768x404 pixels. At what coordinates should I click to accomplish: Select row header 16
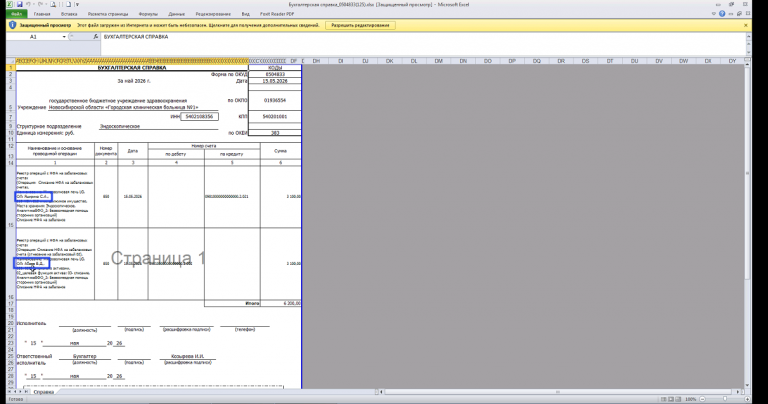pyautogui.click(x=11, y=264)
